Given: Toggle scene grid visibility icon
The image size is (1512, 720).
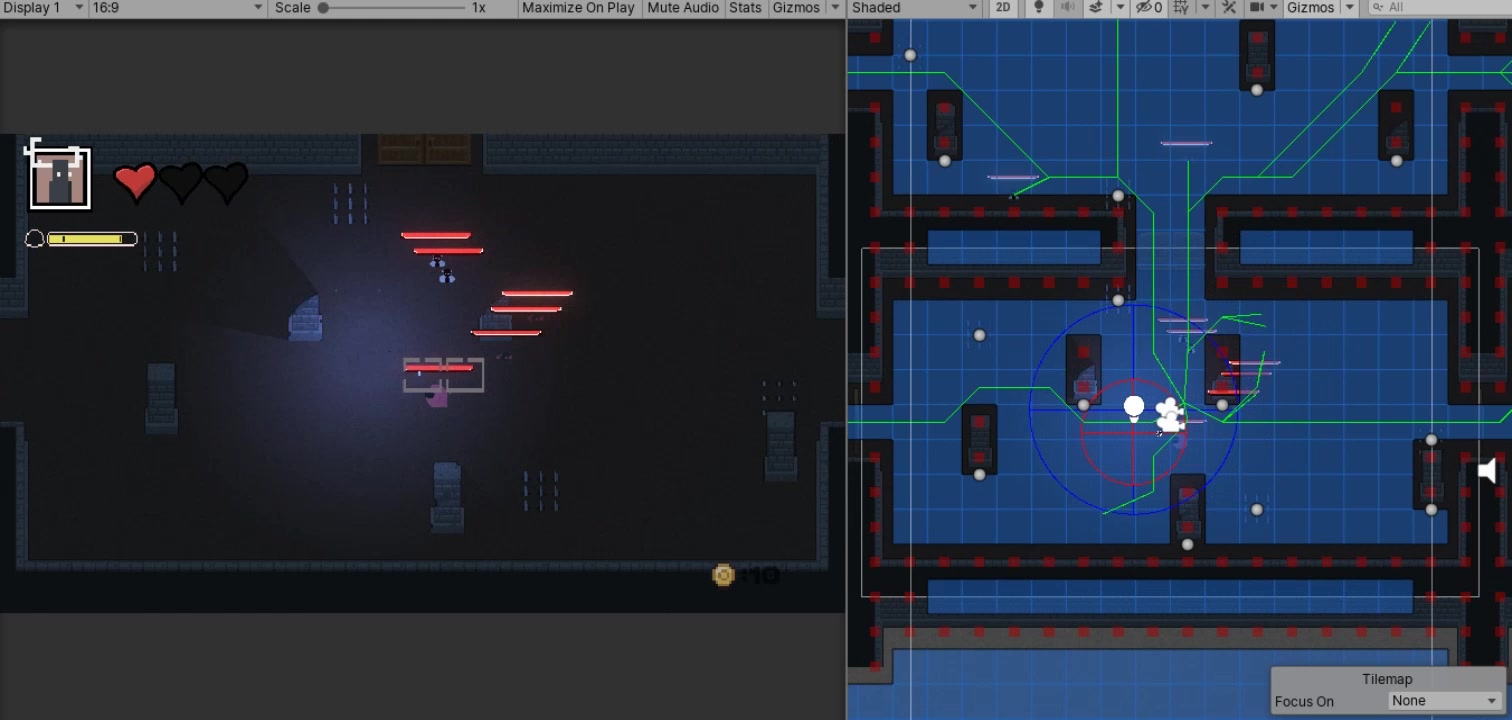Looking at the screenshot, I should pyautogui.click(x=1182, y=8).
